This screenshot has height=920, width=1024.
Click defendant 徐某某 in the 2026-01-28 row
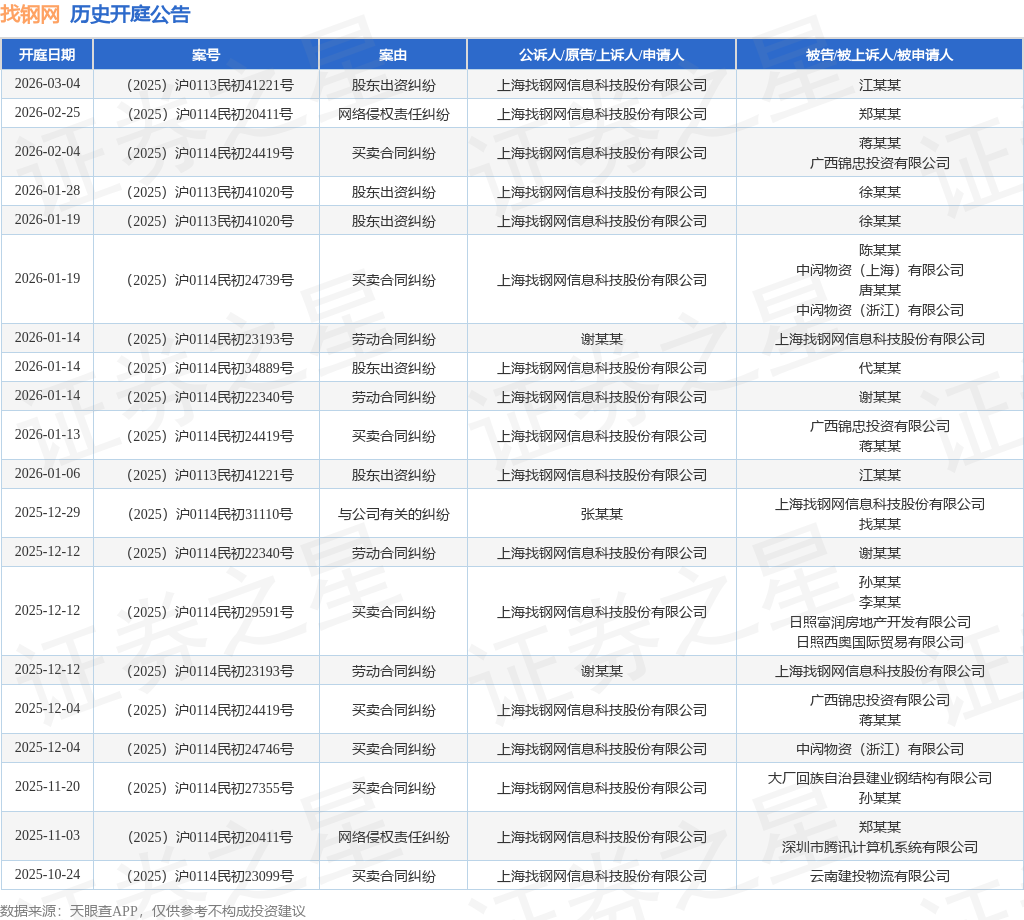click(x=880, y=192)
